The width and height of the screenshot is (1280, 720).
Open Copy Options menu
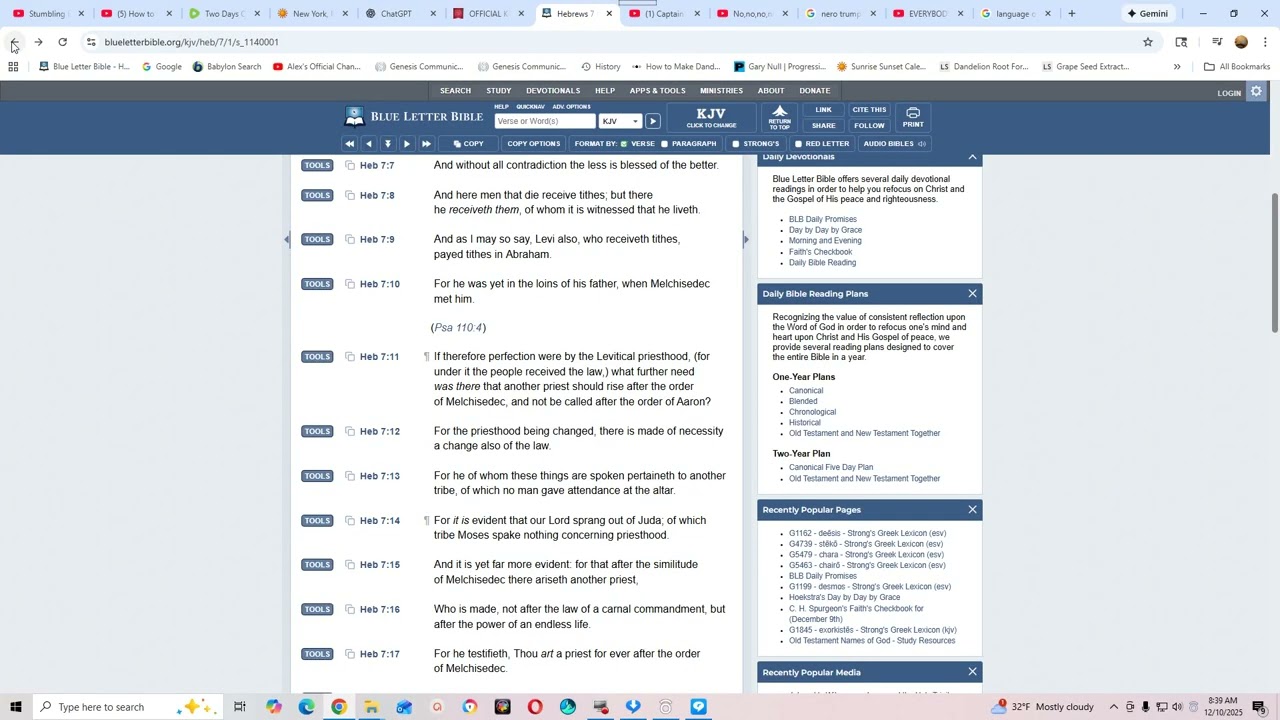click(533, 144)
